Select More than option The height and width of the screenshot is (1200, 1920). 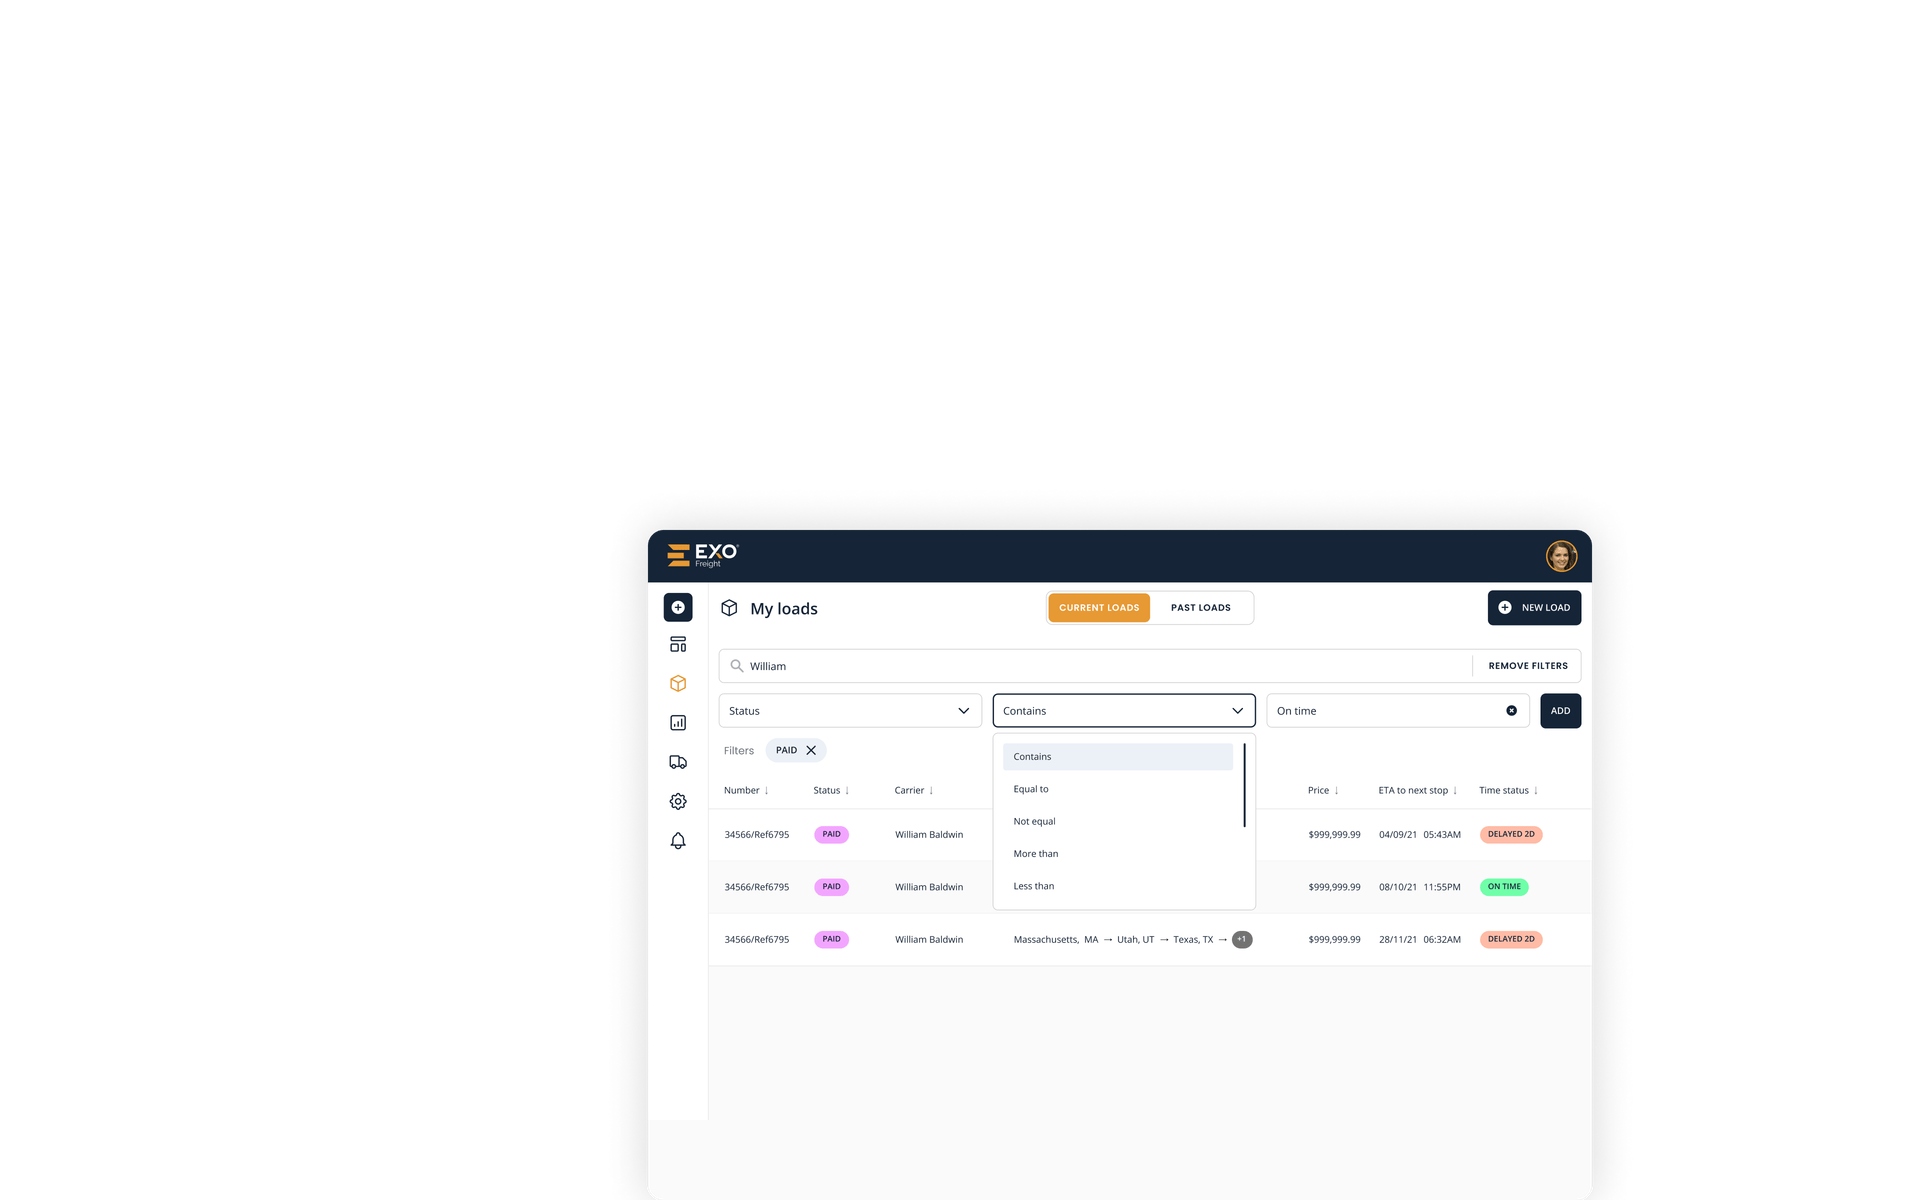point(1035,854)
